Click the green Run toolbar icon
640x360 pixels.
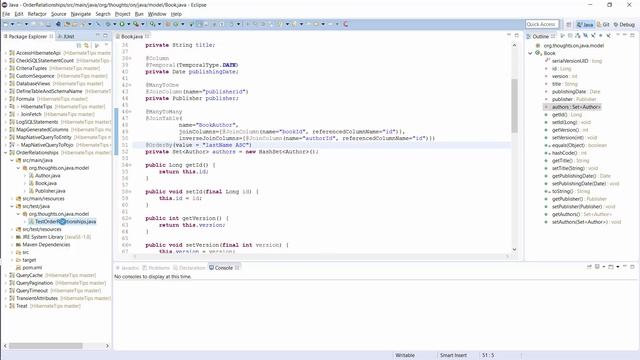[122, 24]
